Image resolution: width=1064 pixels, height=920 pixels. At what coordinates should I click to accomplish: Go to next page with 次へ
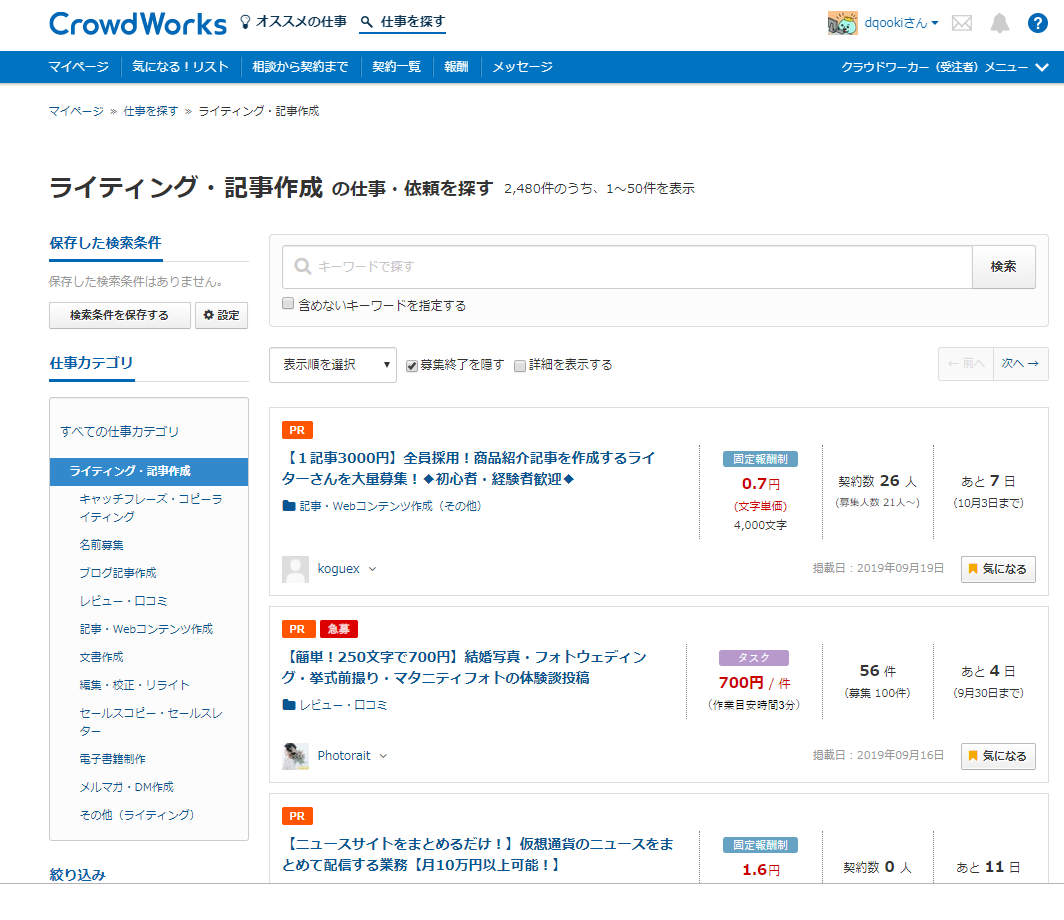1021,364
